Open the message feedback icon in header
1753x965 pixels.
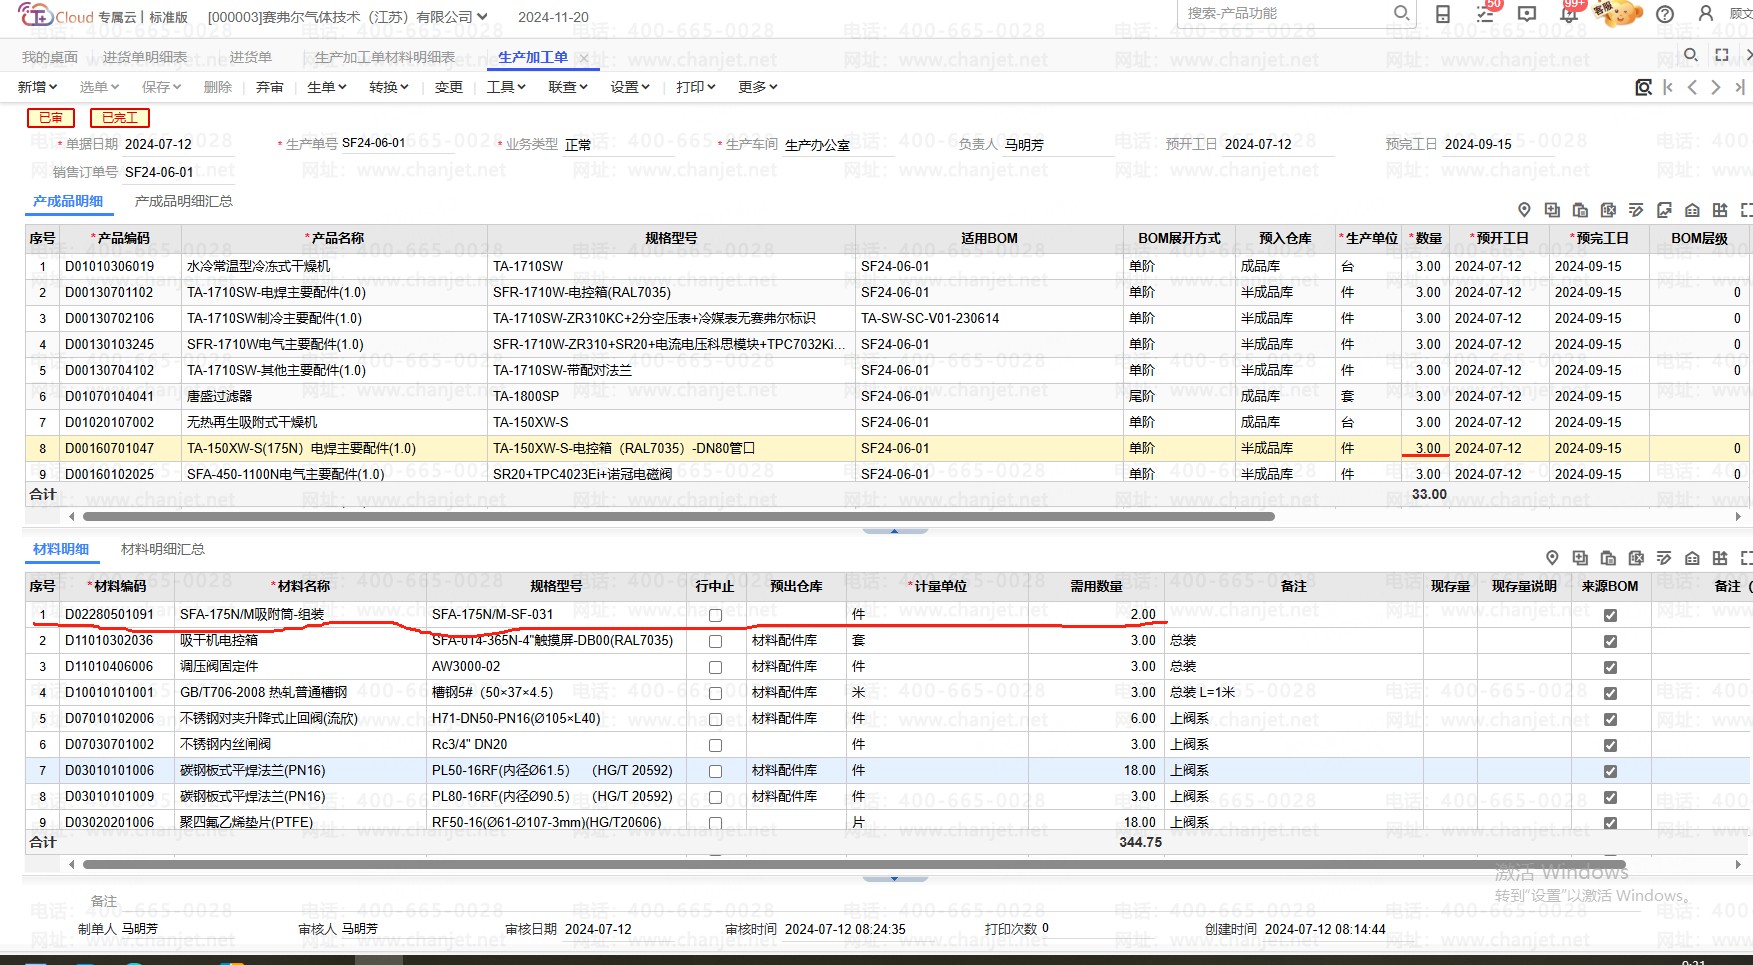(x=1527, y=14)
